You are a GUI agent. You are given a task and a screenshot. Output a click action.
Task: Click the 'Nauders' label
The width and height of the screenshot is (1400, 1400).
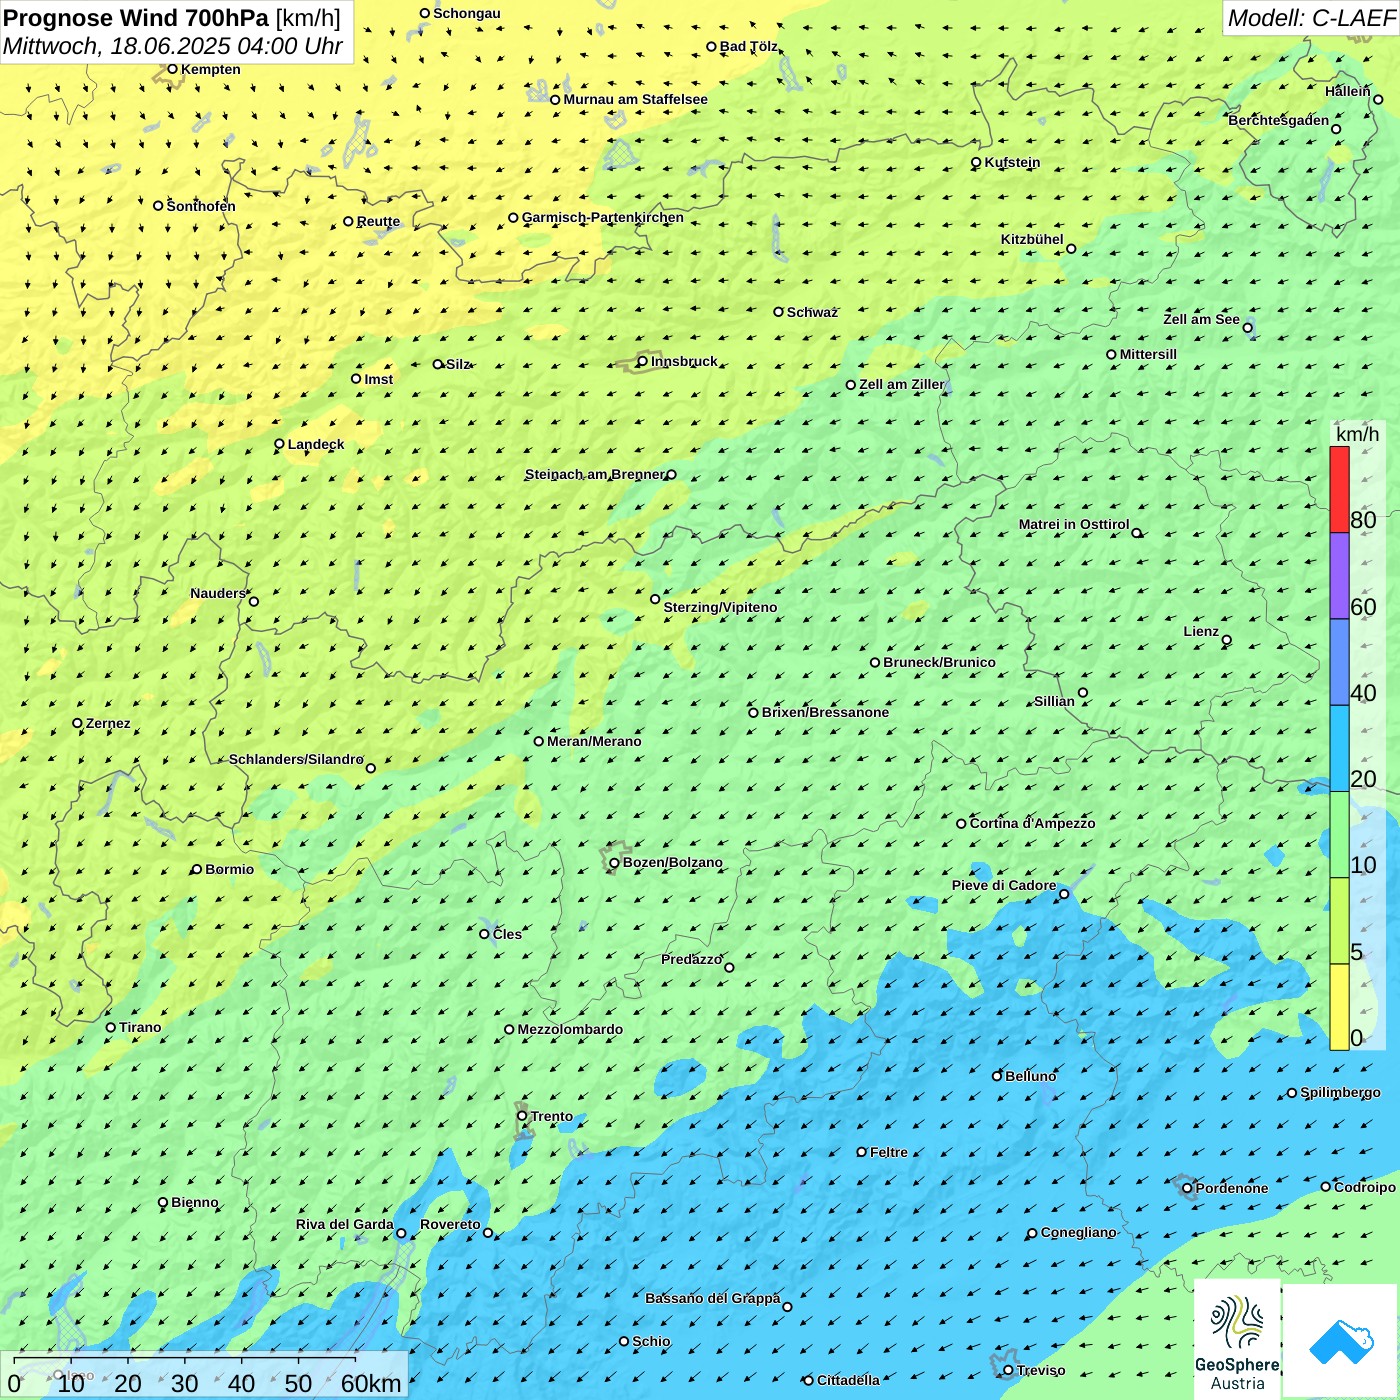click(218, 593)
